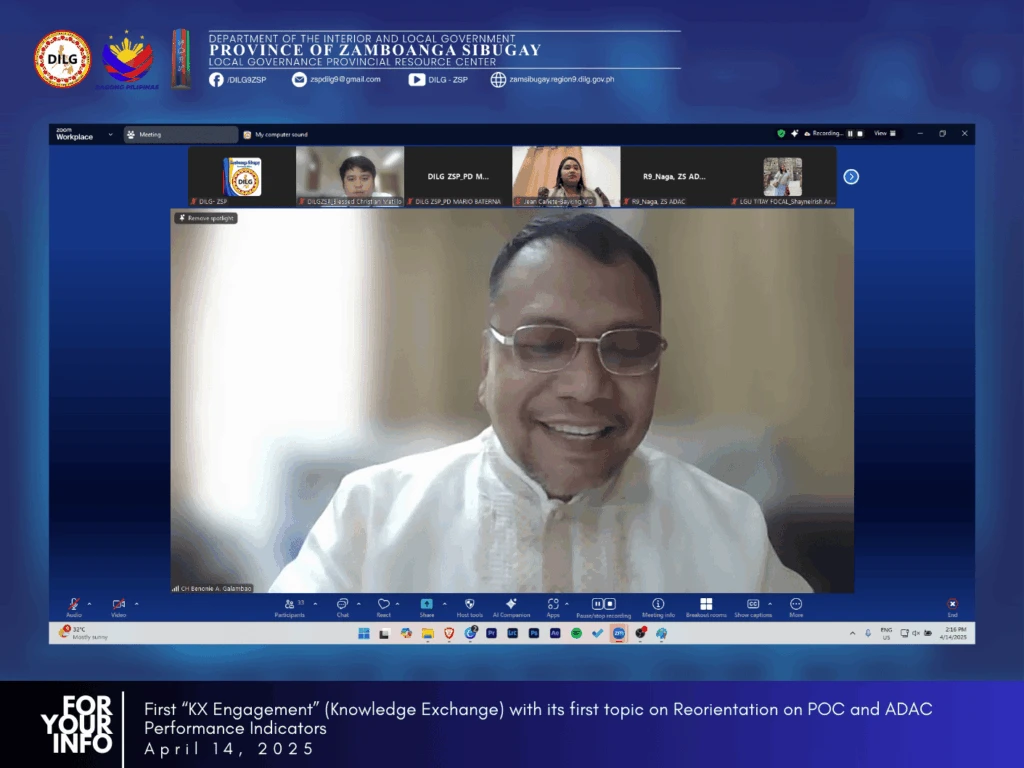Click the green Share screen icon

tap(426, 604)
